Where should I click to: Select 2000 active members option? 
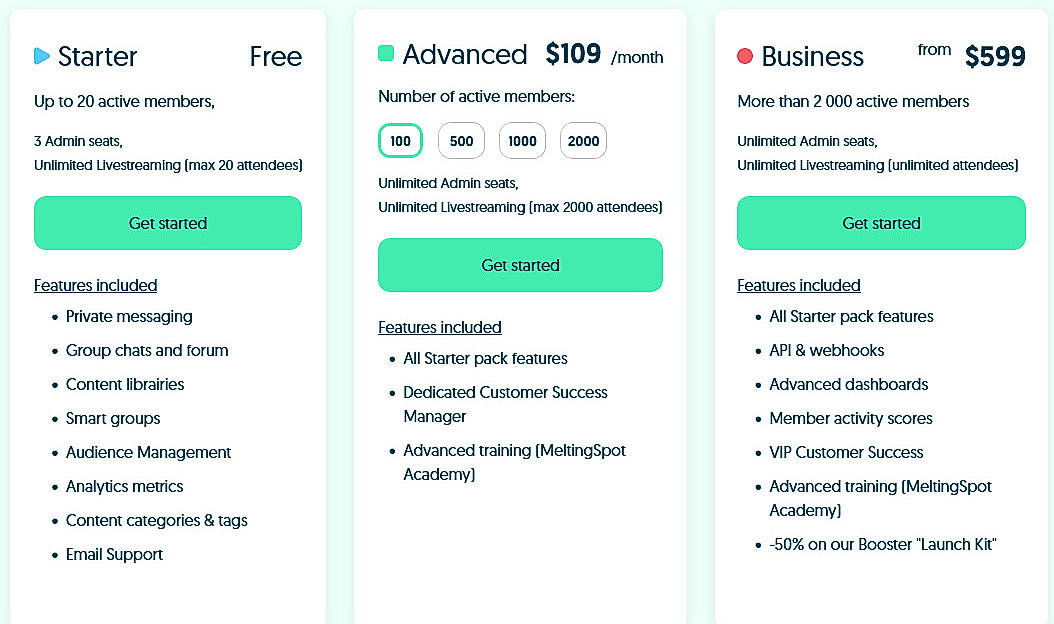click(x=583, y=141)
